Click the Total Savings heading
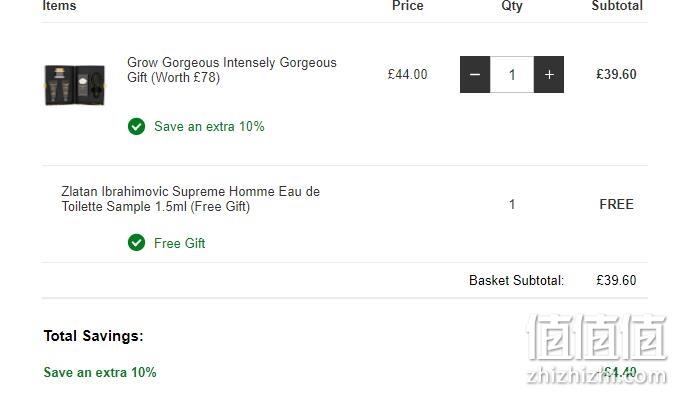676x393 pixels. tap(93, 336)
